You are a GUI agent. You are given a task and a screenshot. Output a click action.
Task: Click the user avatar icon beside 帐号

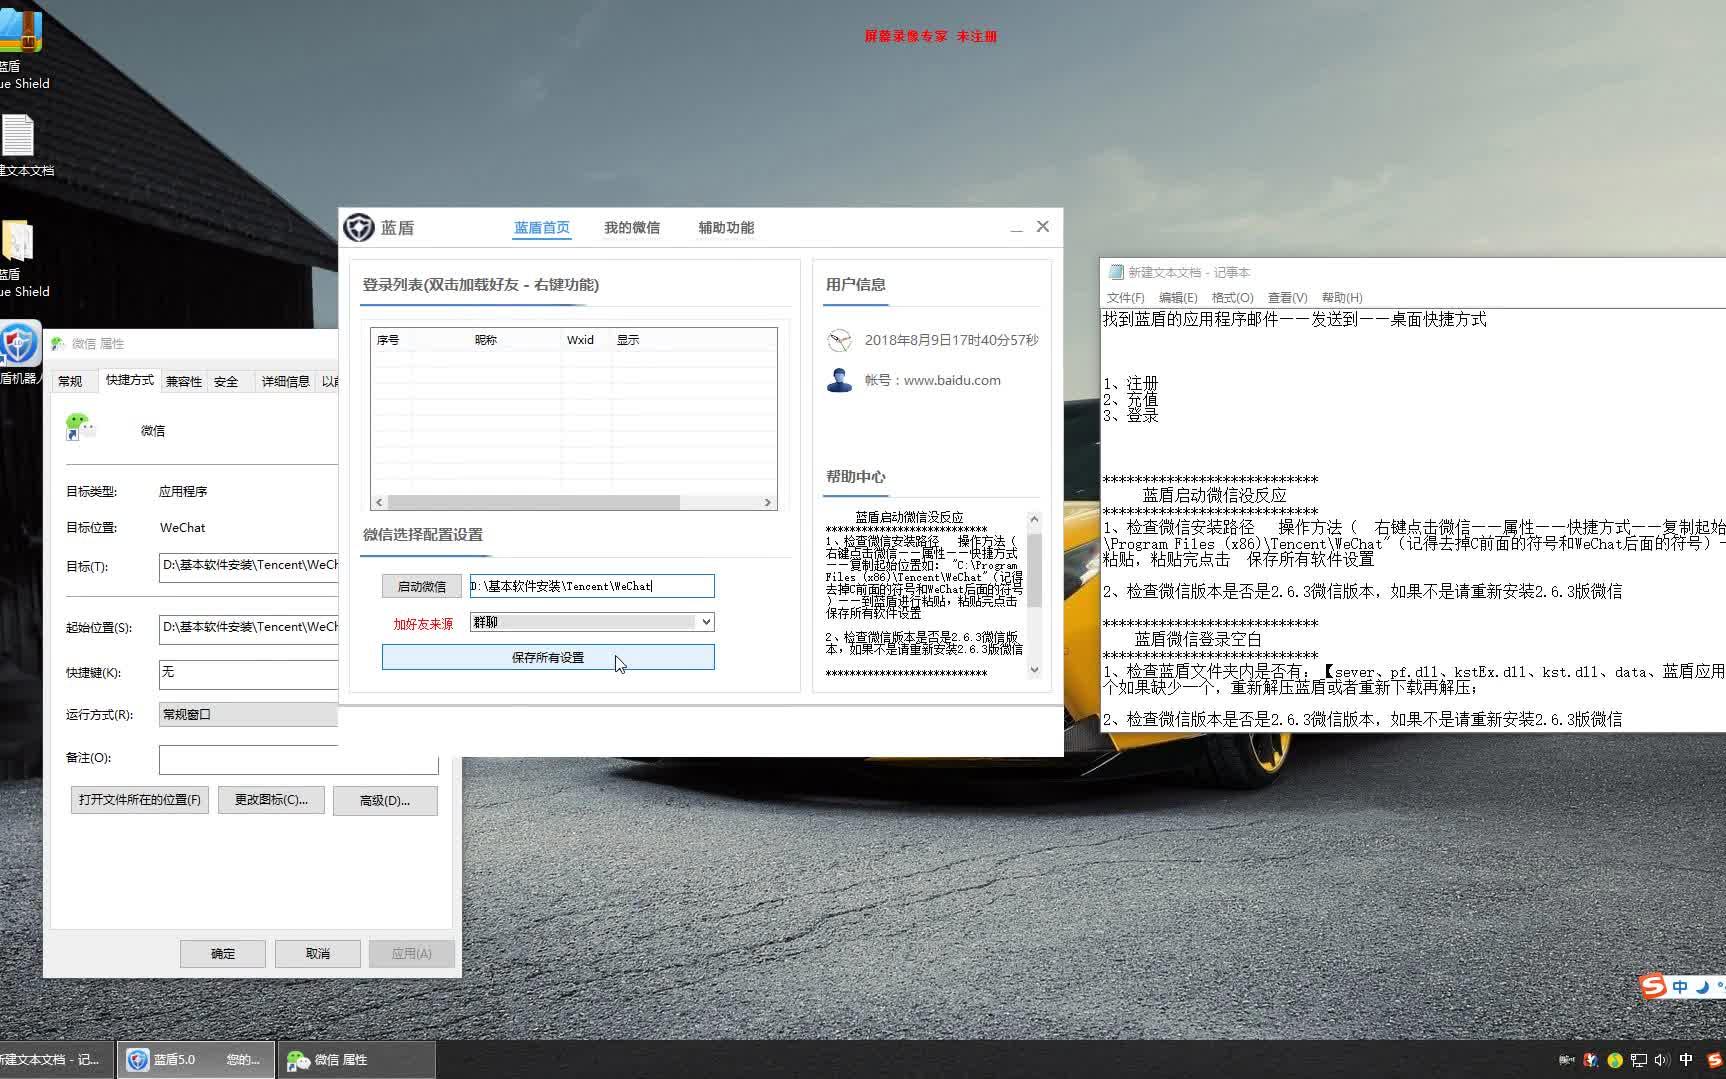[839, 380]
